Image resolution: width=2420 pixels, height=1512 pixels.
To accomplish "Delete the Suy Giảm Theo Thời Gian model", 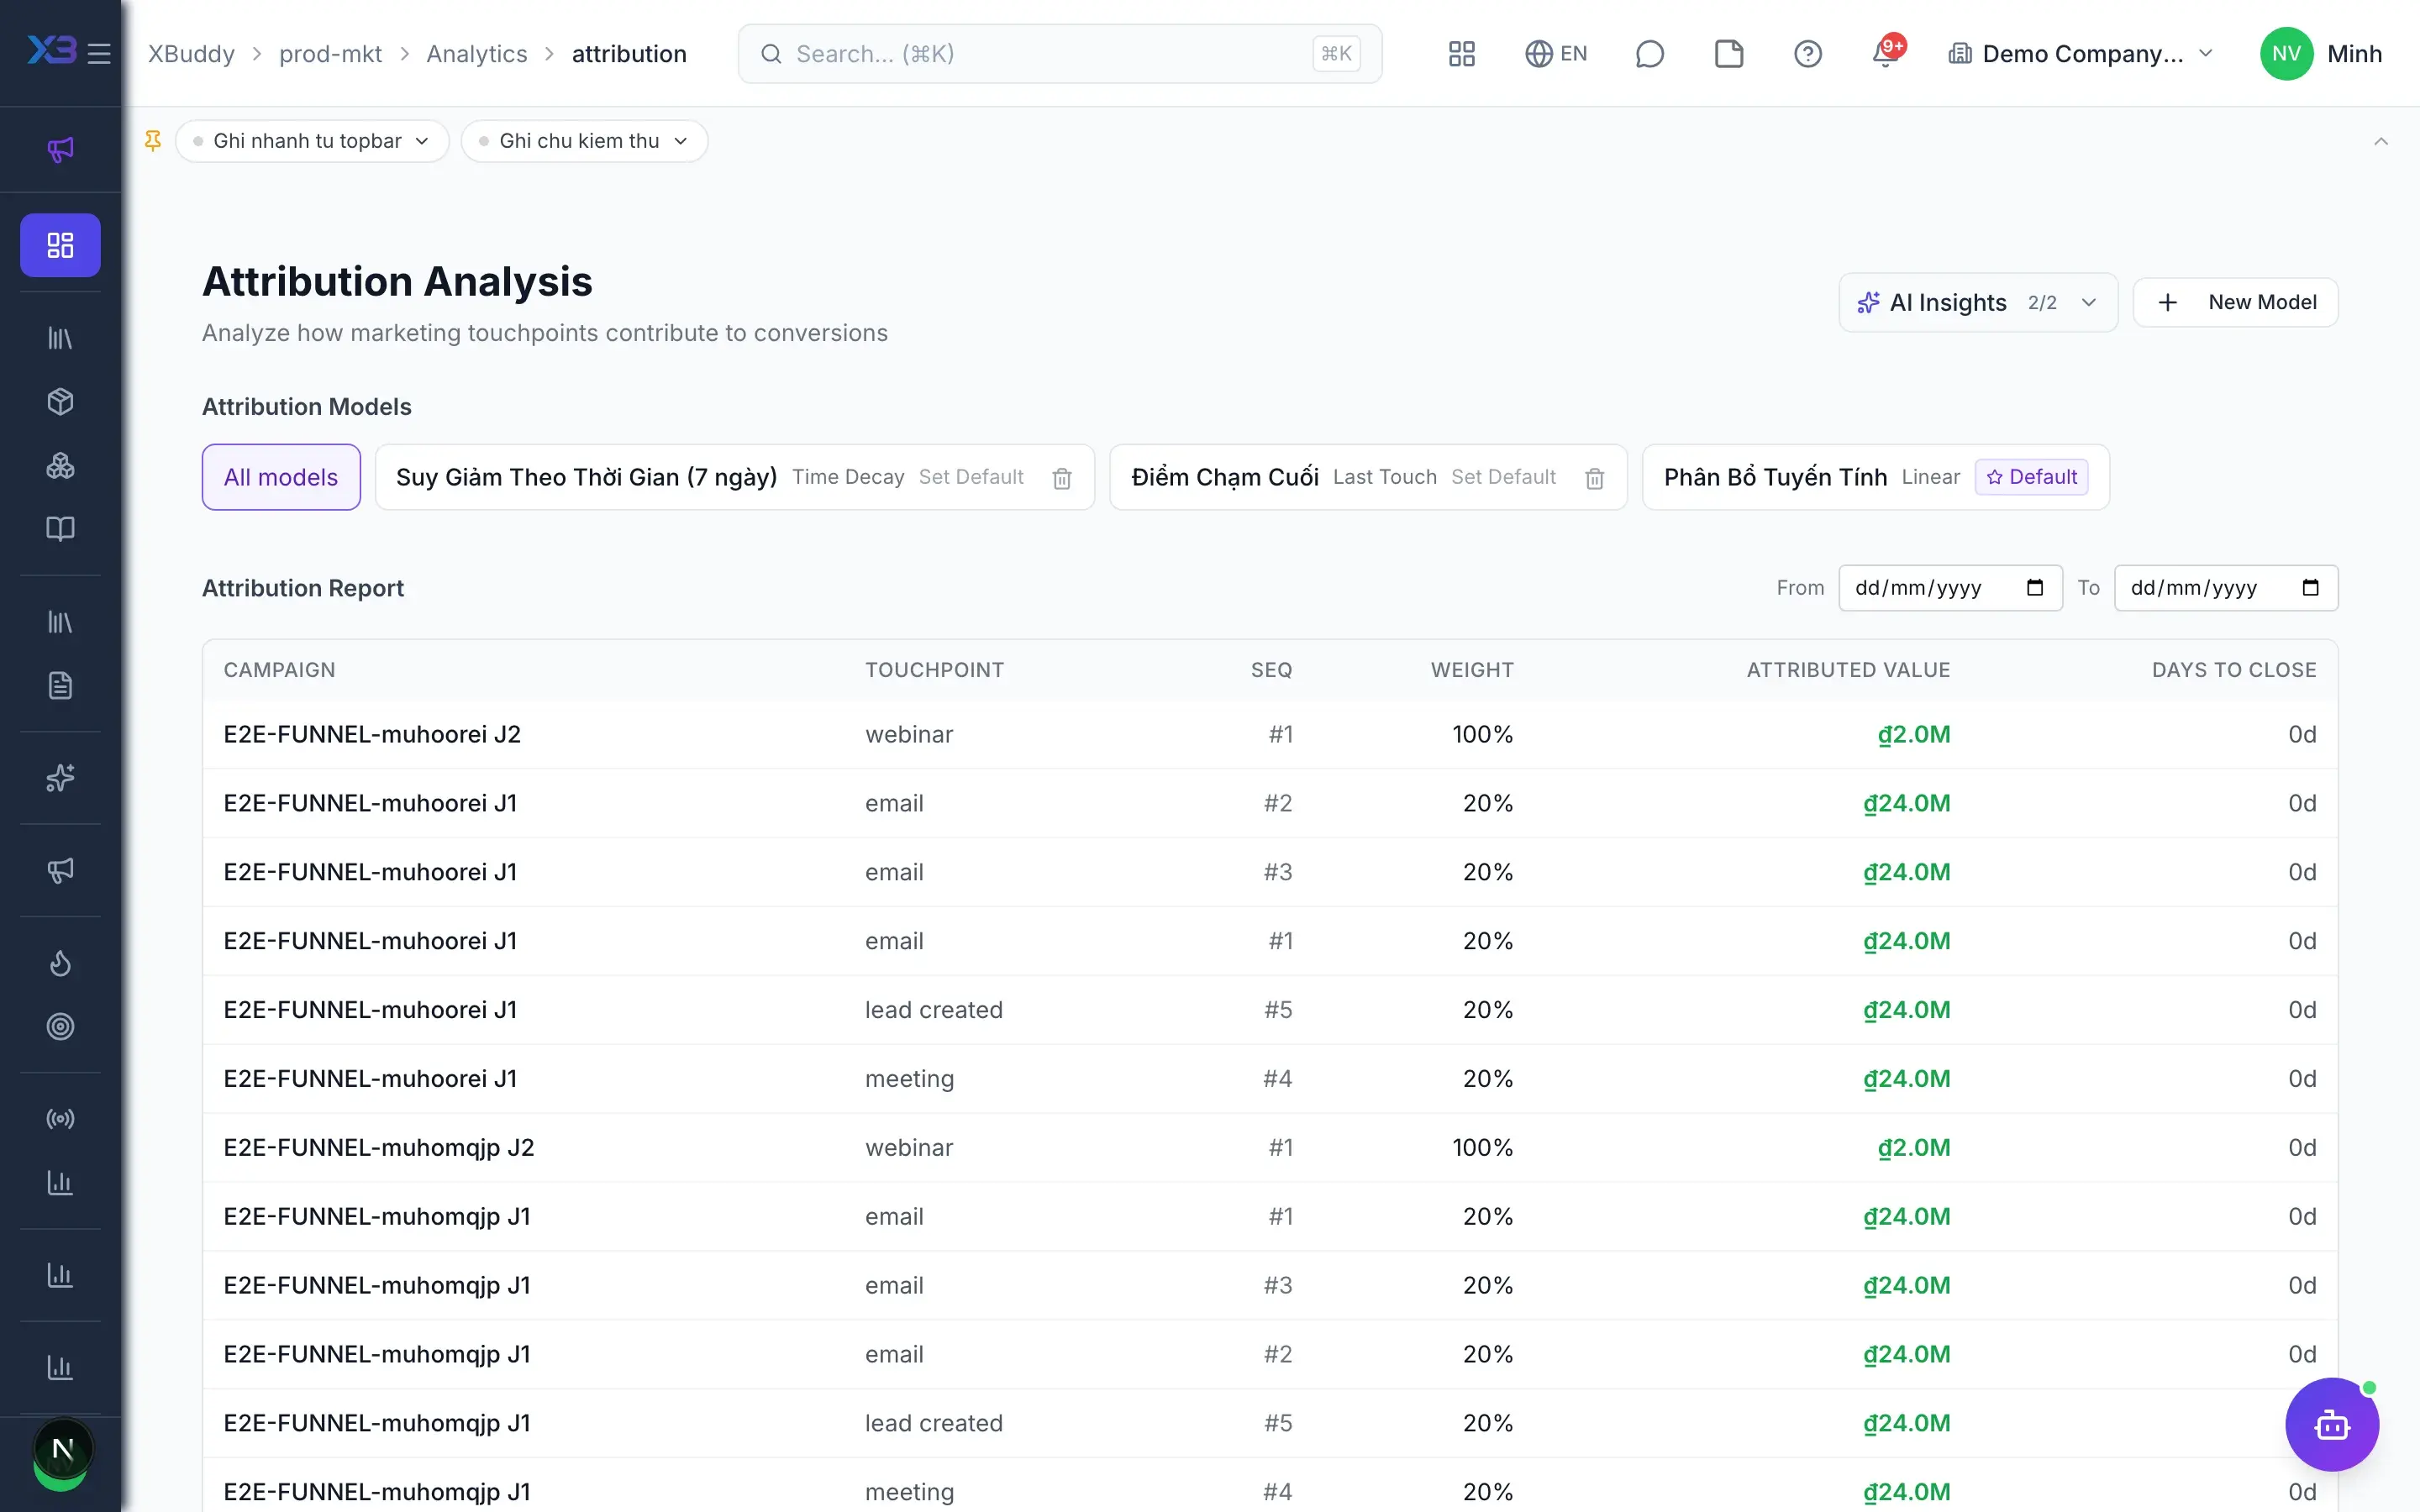I will pyautogui.click(x=1062, y=478).
